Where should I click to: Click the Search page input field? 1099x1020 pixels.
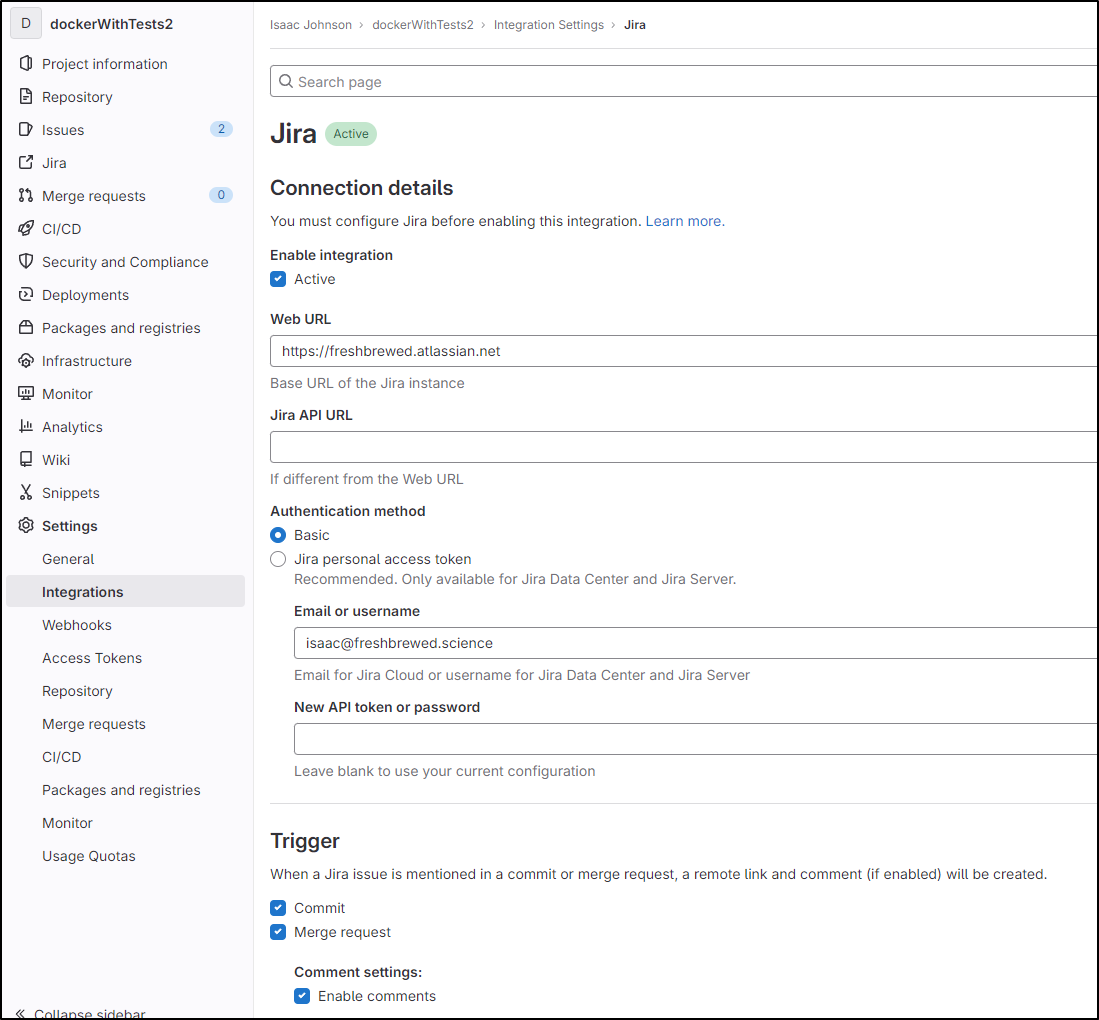684,81
